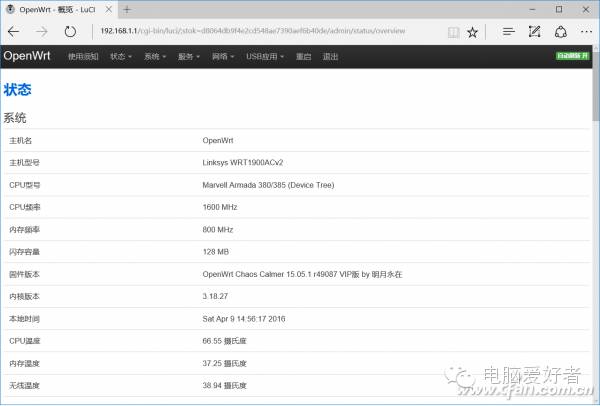Click the CPU型号 row label

[24, 185]
